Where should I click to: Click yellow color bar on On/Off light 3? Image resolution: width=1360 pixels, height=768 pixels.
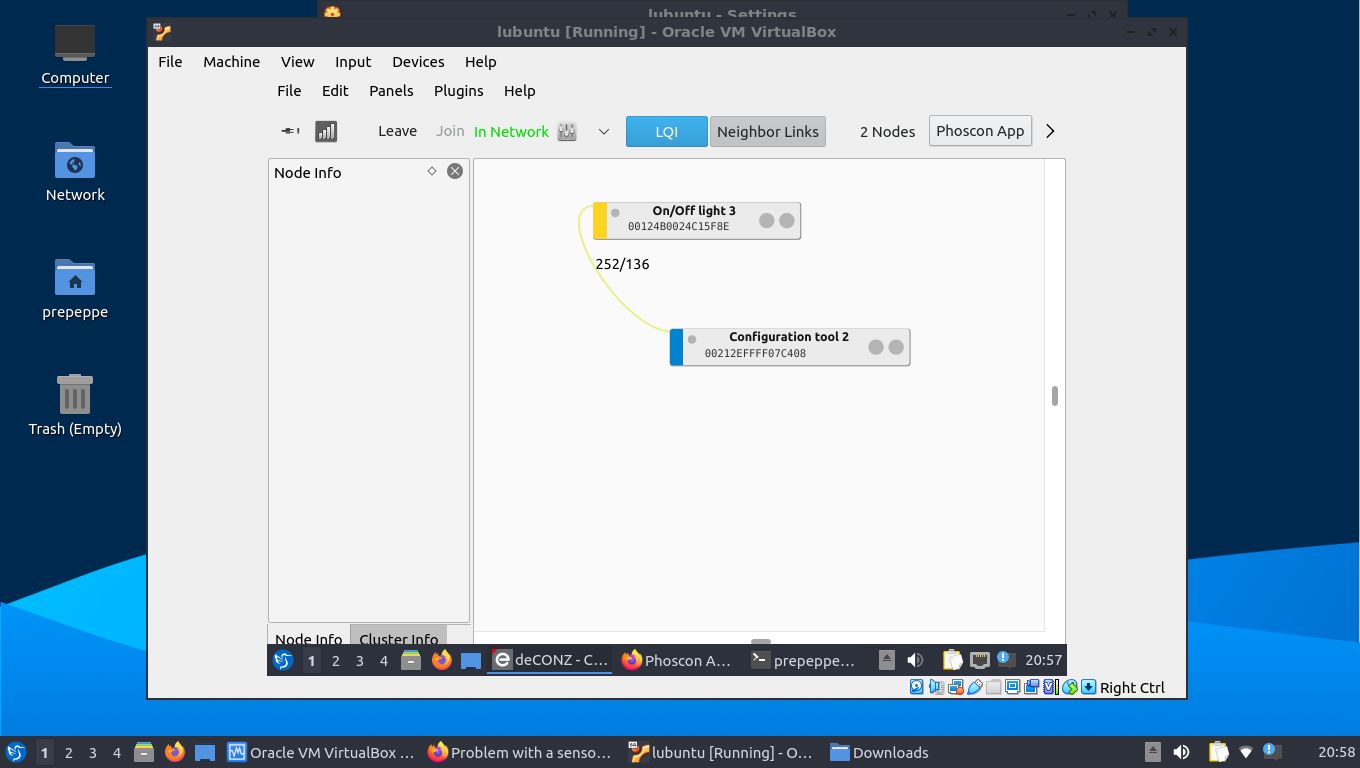600,220
